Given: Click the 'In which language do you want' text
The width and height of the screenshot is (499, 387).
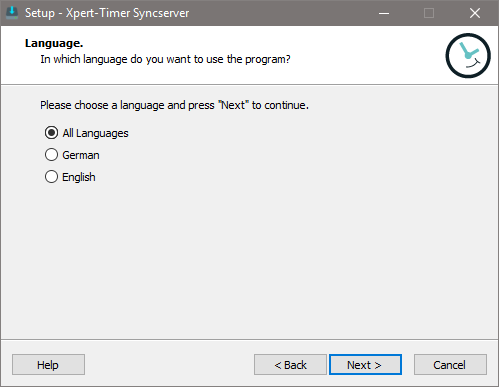Looking at the screenshot, I should 165,59.
